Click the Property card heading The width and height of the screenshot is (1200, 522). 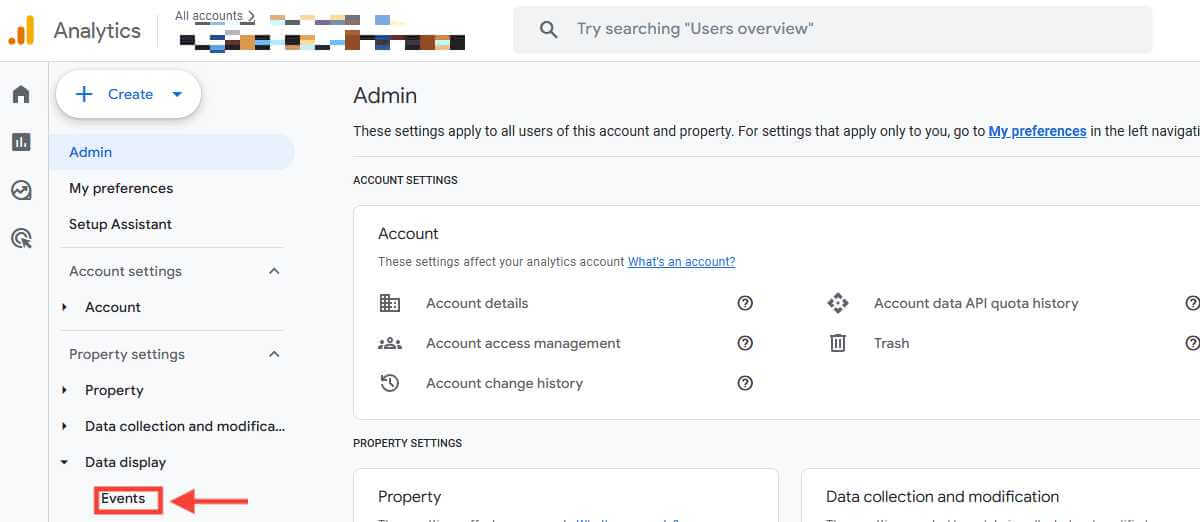click(x=409, y=496)
